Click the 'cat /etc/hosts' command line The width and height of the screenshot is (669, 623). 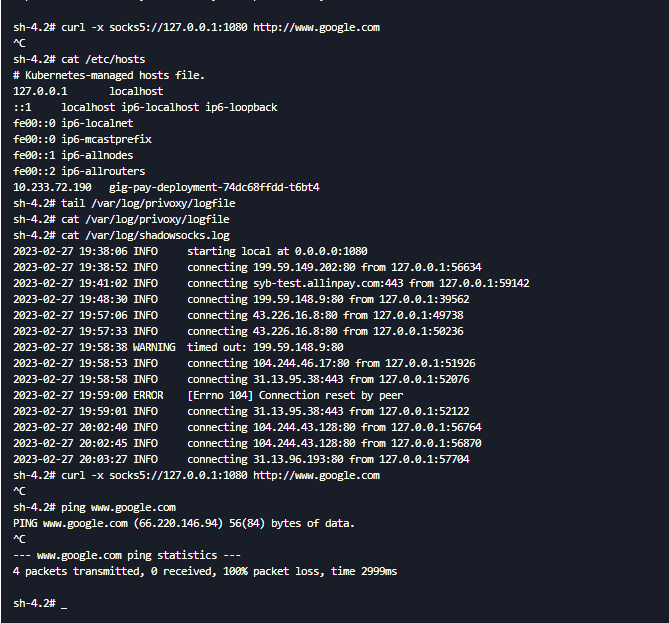point(79,59)
